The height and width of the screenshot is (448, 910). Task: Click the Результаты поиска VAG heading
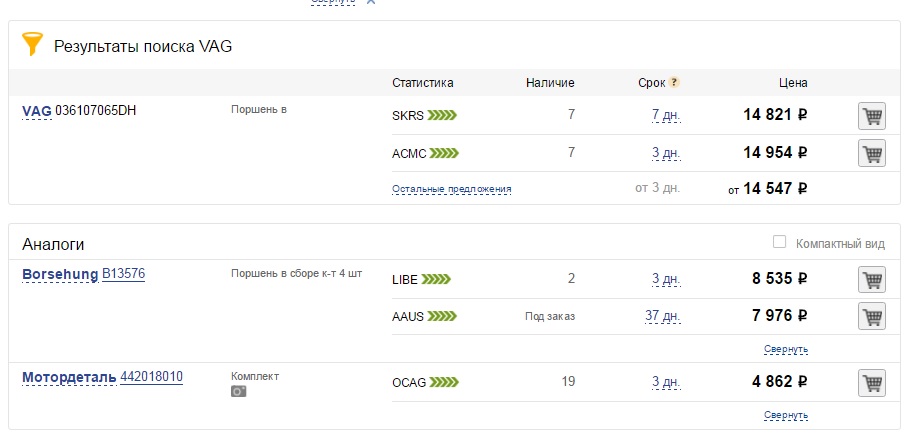[x=143, y=46]
